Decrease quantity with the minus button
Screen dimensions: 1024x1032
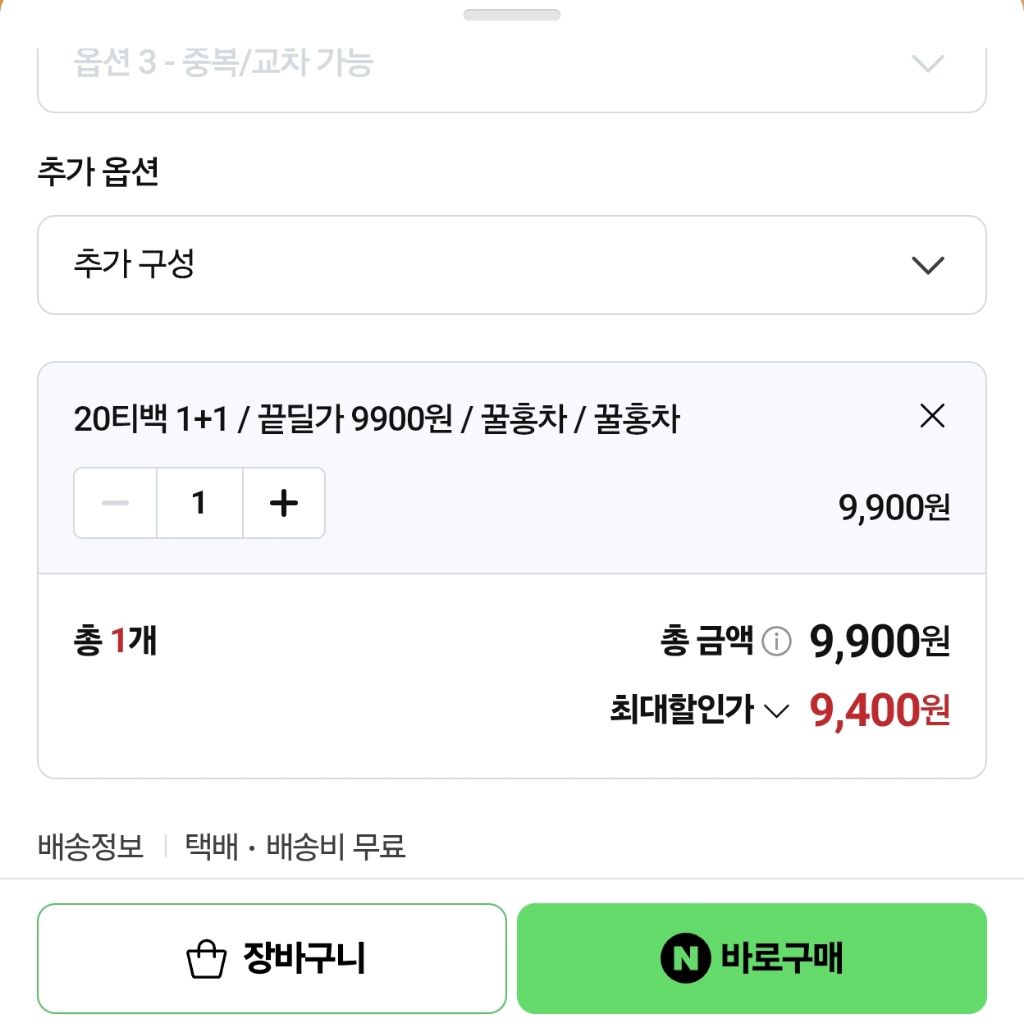point(115,503)
